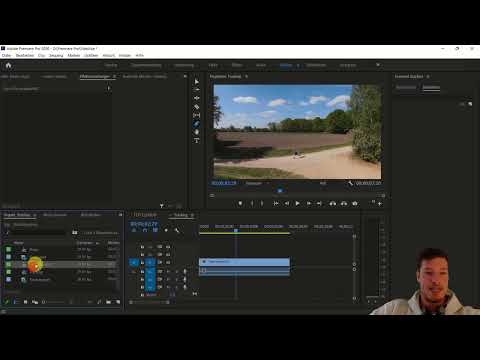Go to Out point in Program monitor
This screenshot has height=360, width=480.
(x=319, y=203)
